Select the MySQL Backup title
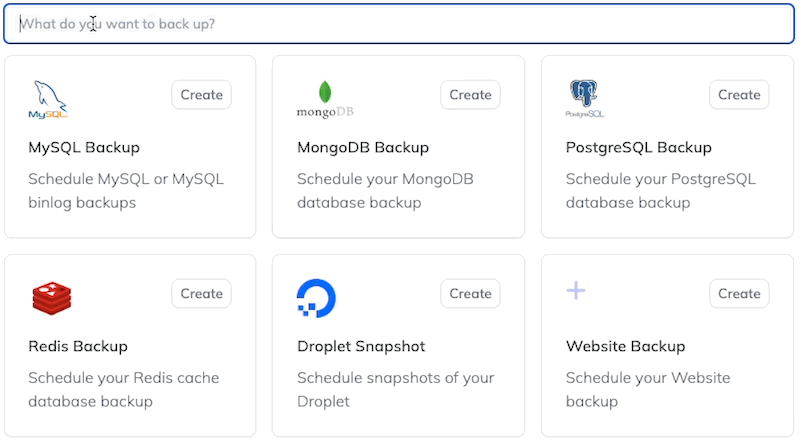Image resolution: width=800 pixels, height=442 pixels. tap(84, 148)
